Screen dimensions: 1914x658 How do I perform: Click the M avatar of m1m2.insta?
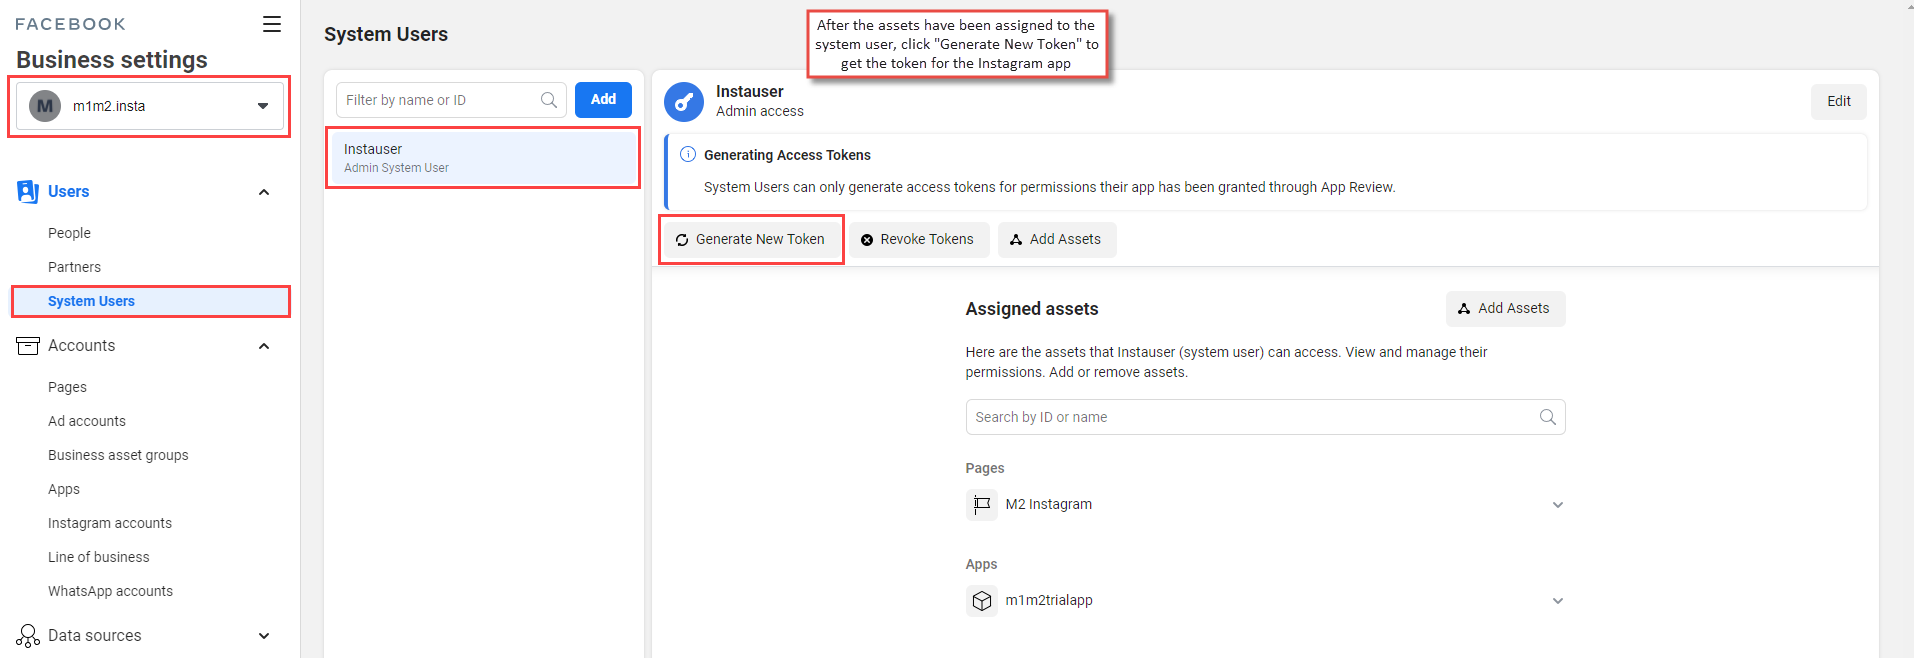pyautogui.click(x=45, y=106)
